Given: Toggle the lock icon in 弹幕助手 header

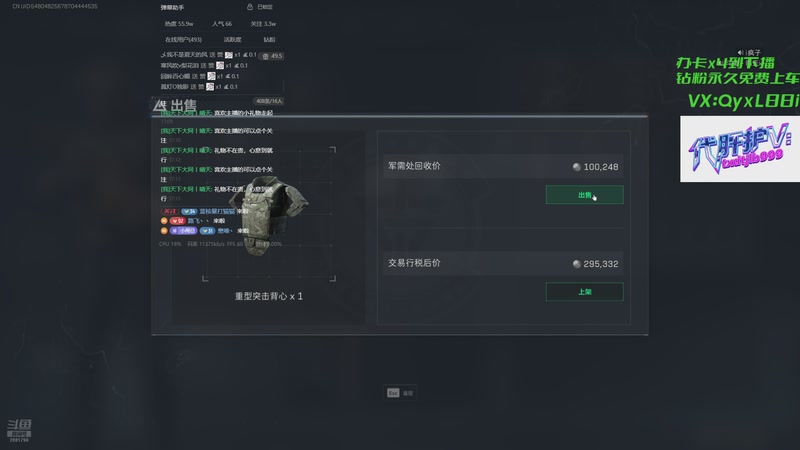Looking at the screenshot, I should click(x=249, y=7).
